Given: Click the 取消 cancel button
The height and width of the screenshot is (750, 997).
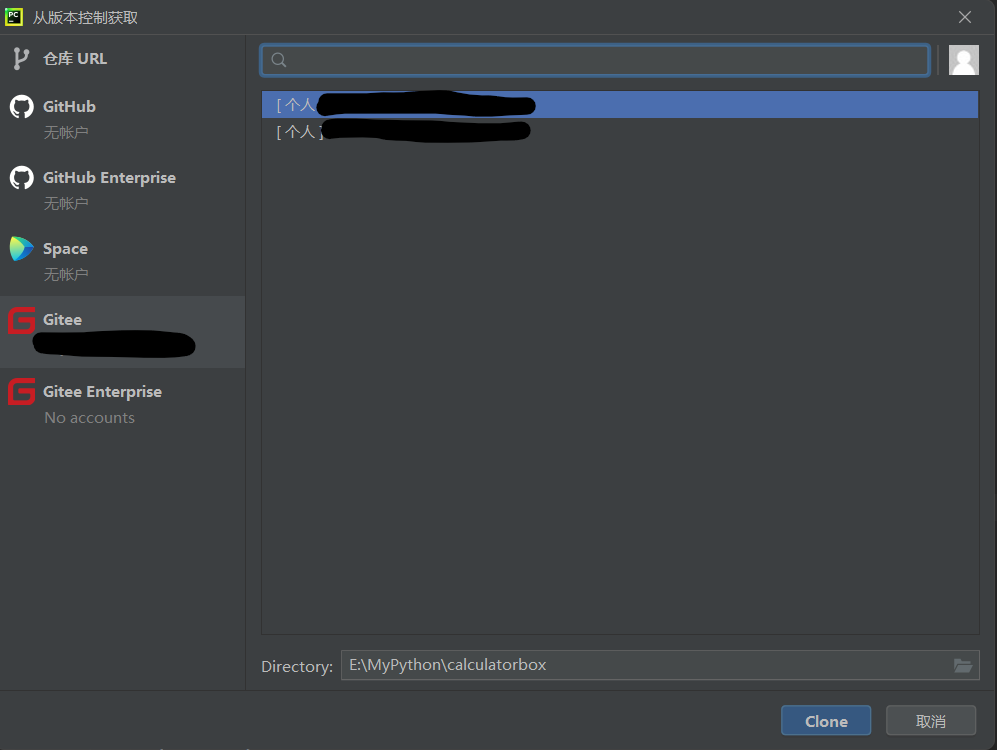Looking at the screenshot, I should pyautogui.click(x=931, y=721).
